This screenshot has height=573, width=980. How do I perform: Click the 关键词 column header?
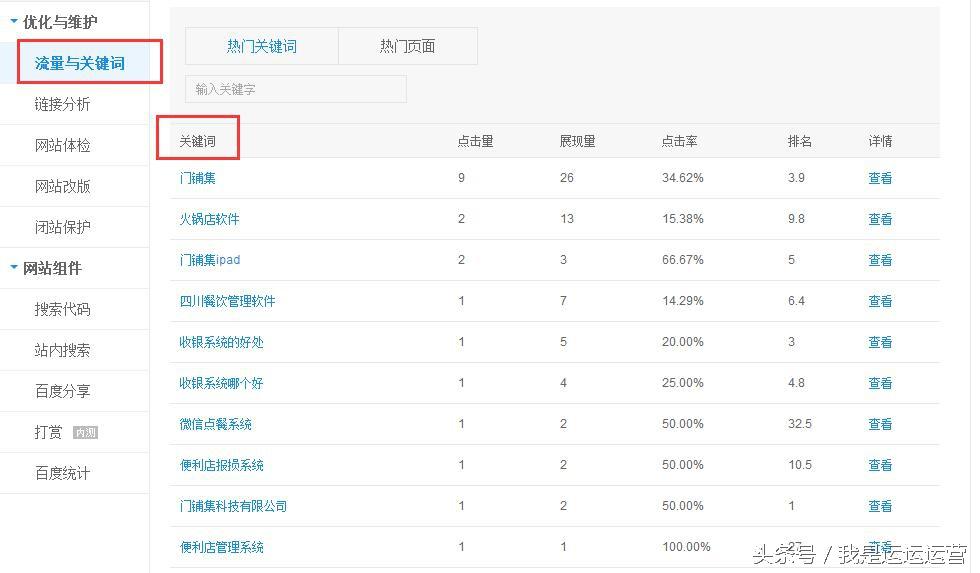[198, 141]
